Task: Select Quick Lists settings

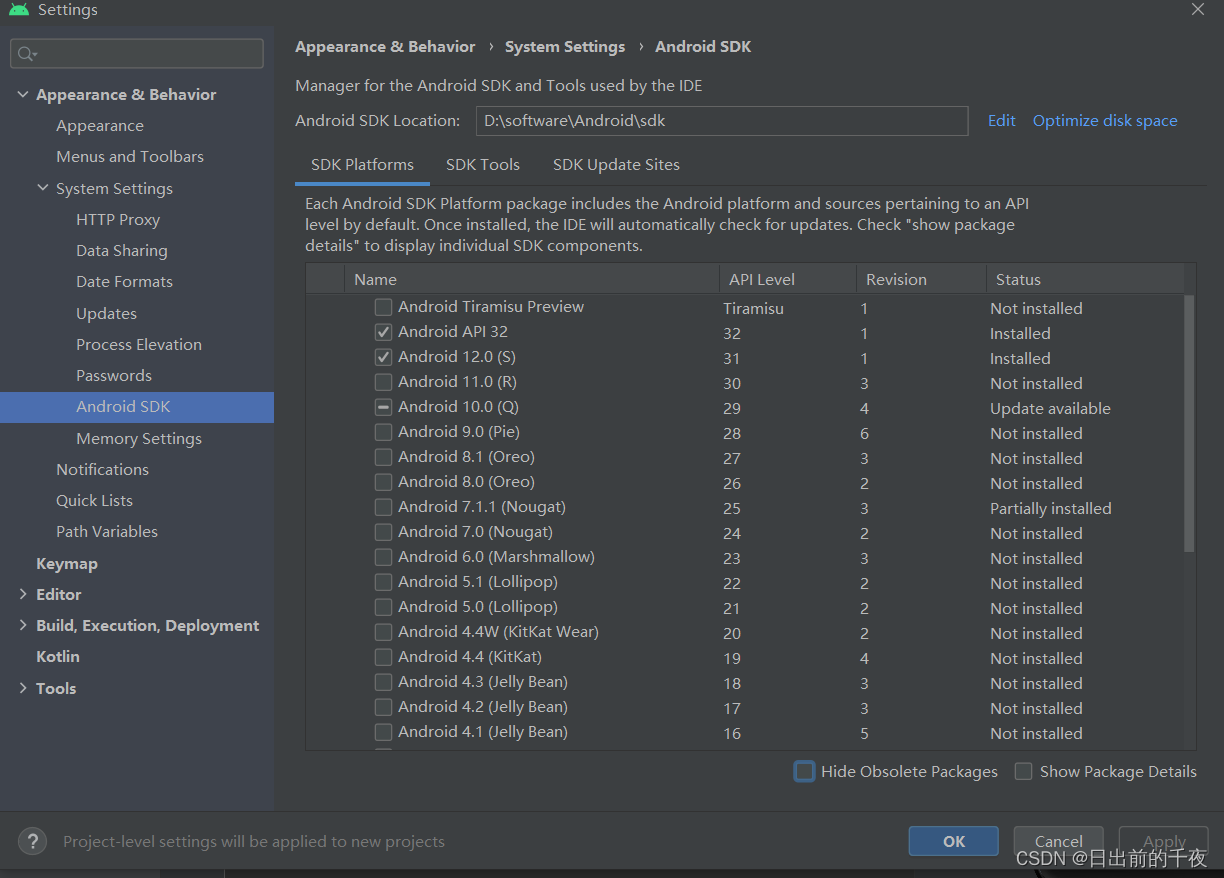Action: tap(94, 500)
